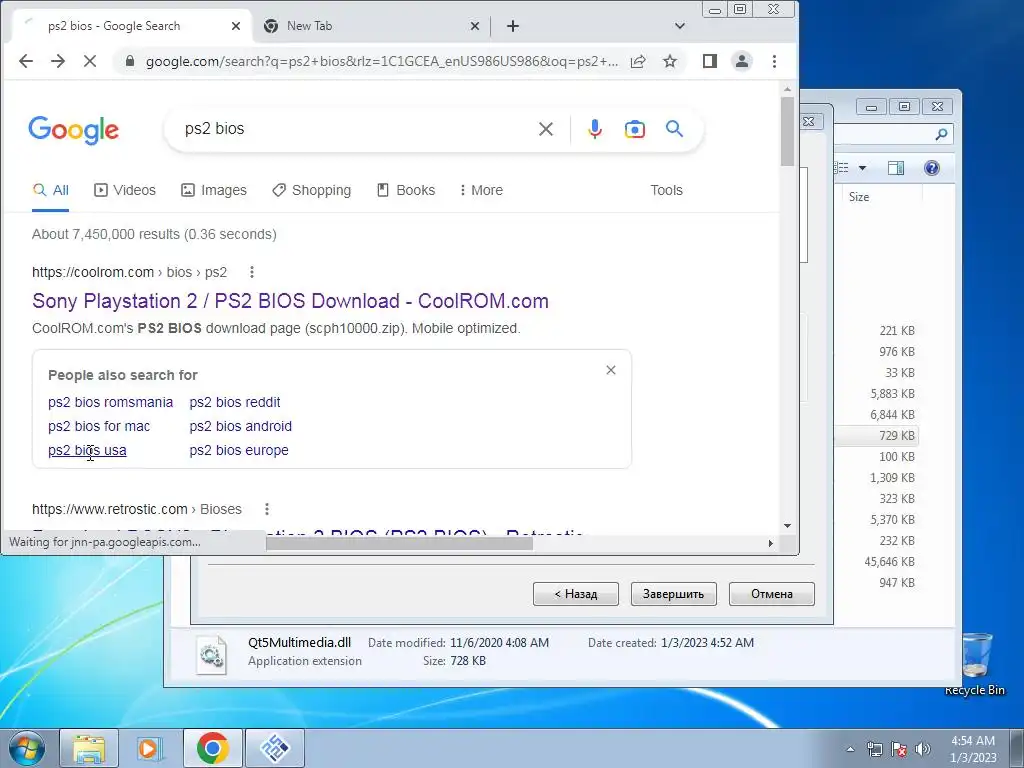Click 'ps2 bios reddit' suggestion
Image resolution: width=1024 pixels, height=768 pixels.
(234, 402)
